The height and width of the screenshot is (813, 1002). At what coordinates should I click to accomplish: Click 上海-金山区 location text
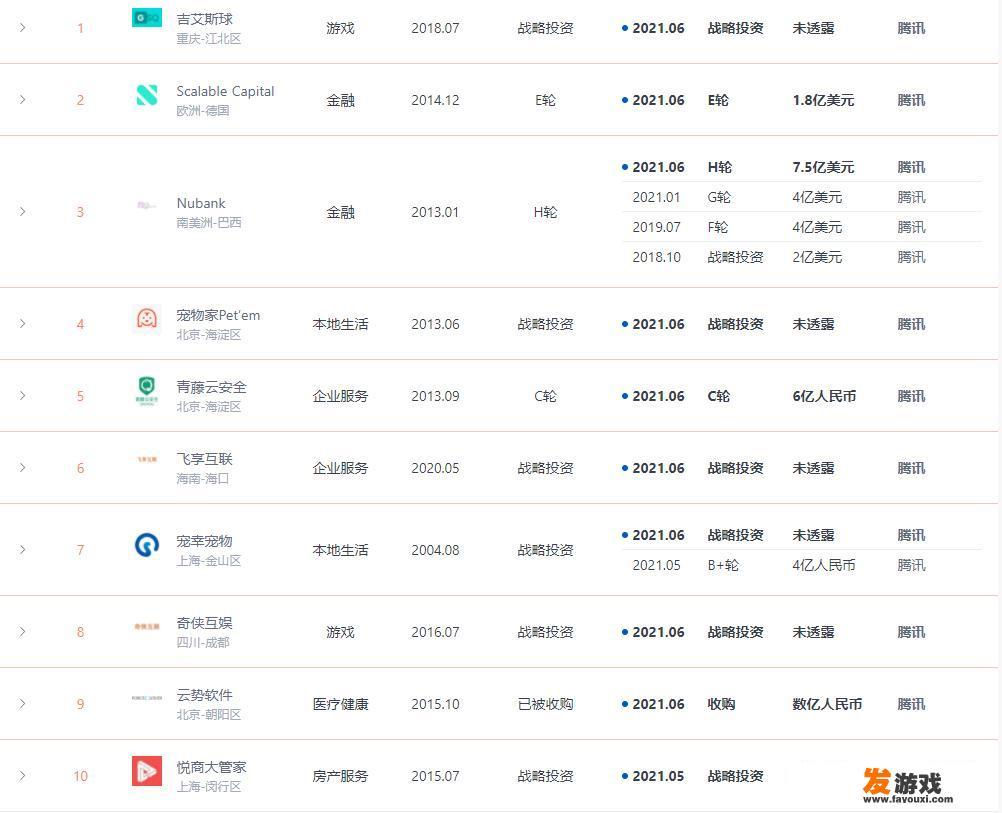click(208, 561)
